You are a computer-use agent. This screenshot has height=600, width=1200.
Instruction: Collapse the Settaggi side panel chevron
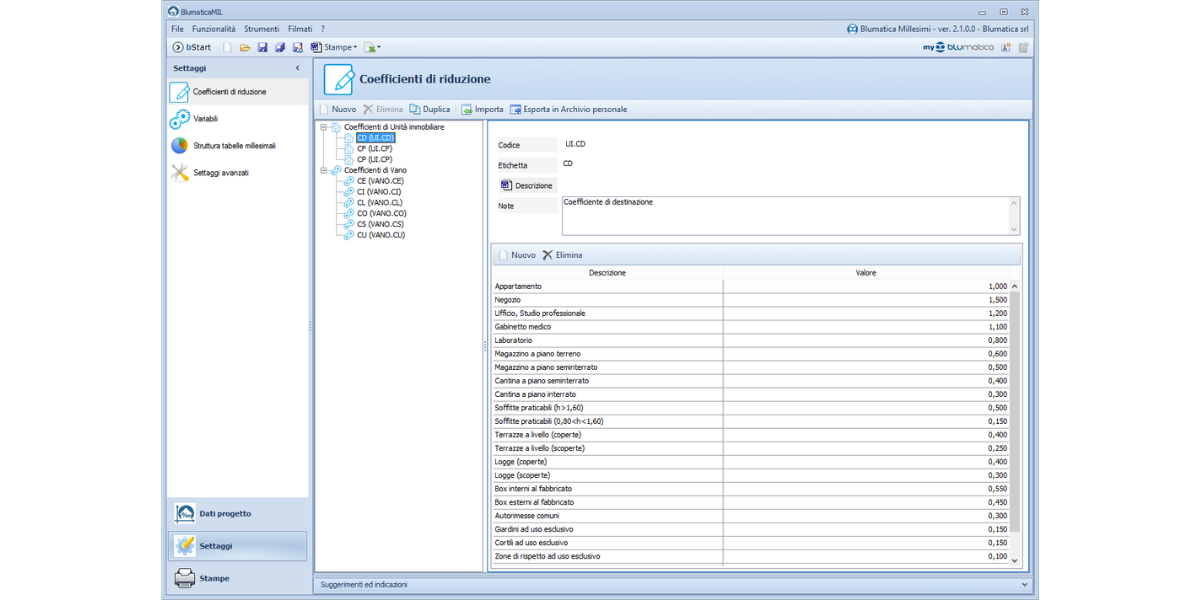coord(297,68)
